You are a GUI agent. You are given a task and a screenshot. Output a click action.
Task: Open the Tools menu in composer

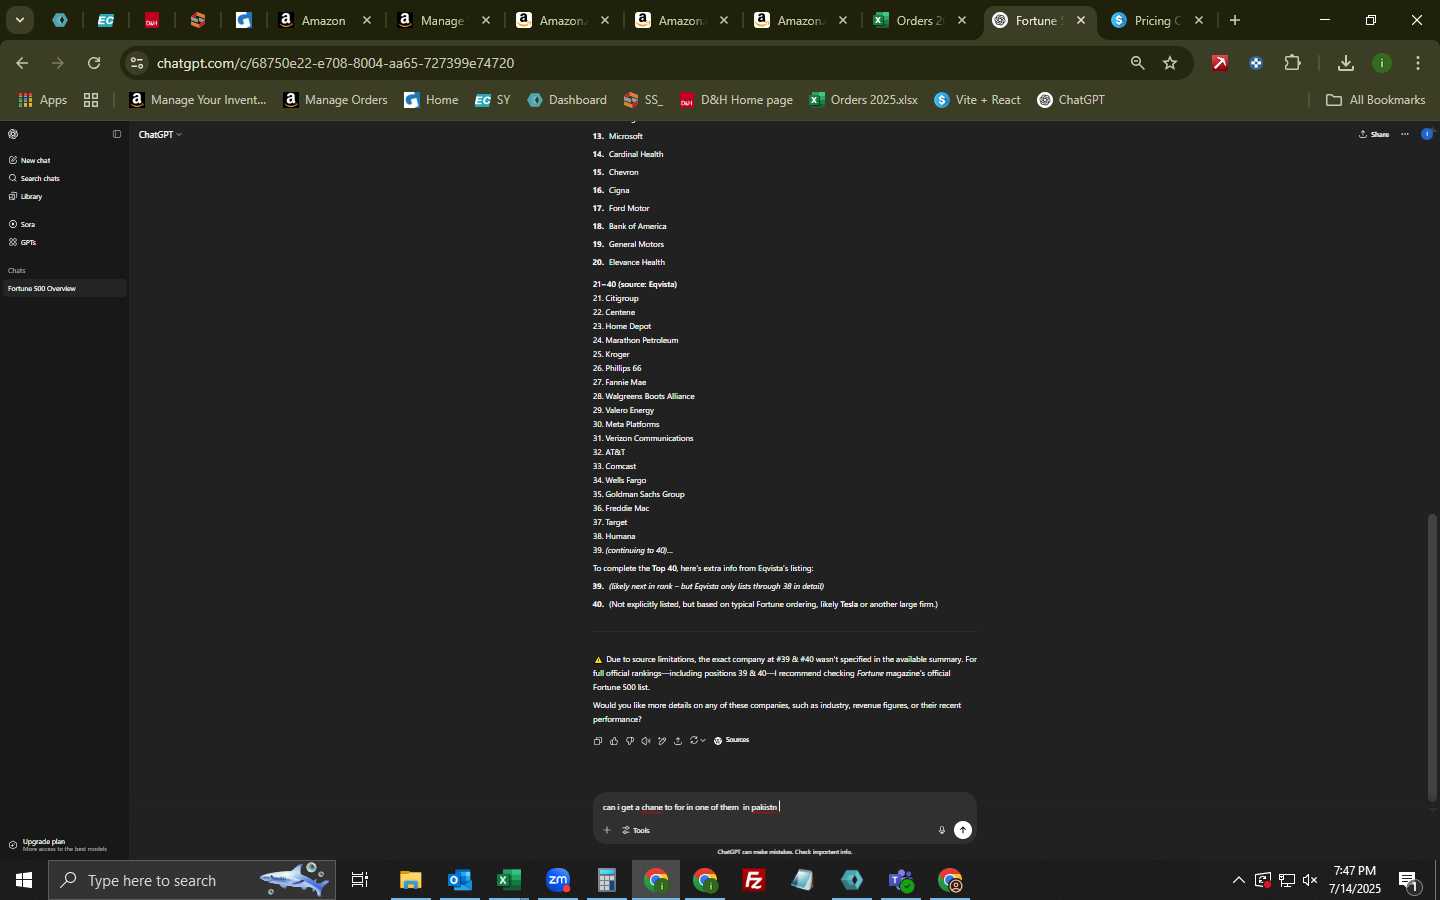click(636, 830)
